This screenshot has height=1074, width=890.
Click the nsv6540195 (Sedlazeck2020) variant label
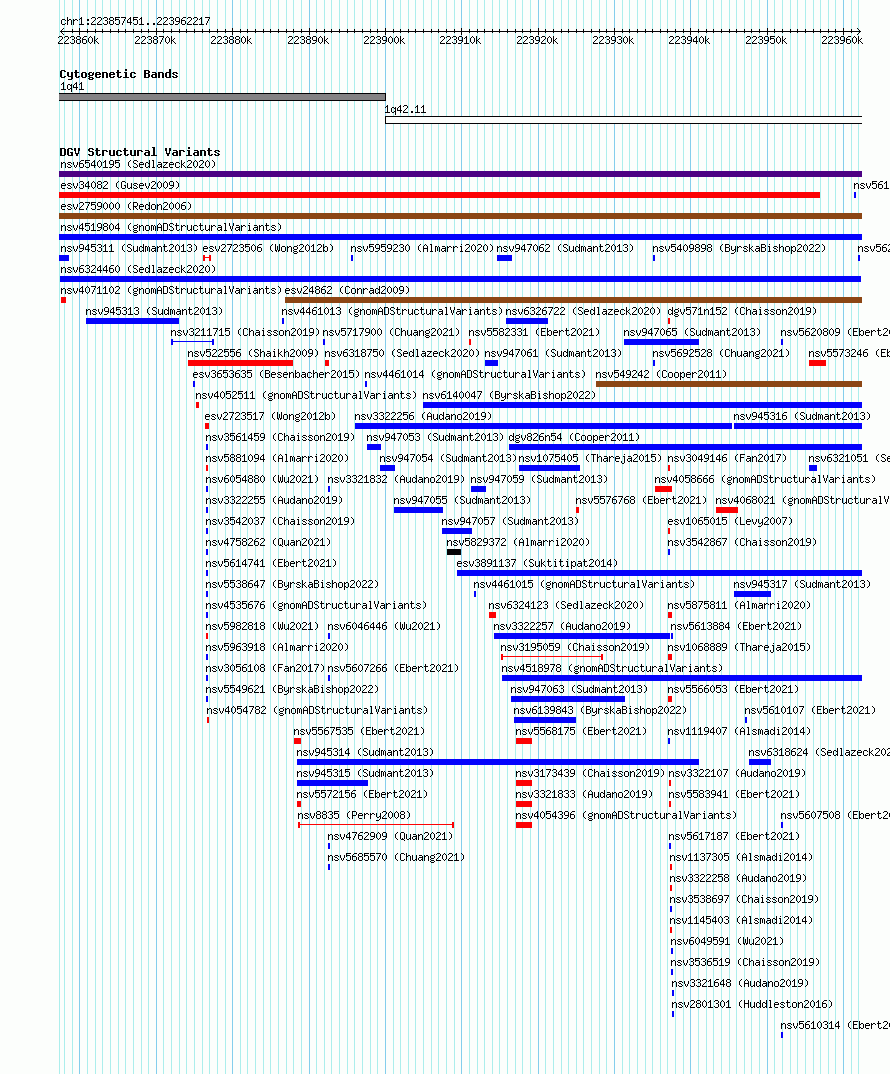[x=138, y=164]
